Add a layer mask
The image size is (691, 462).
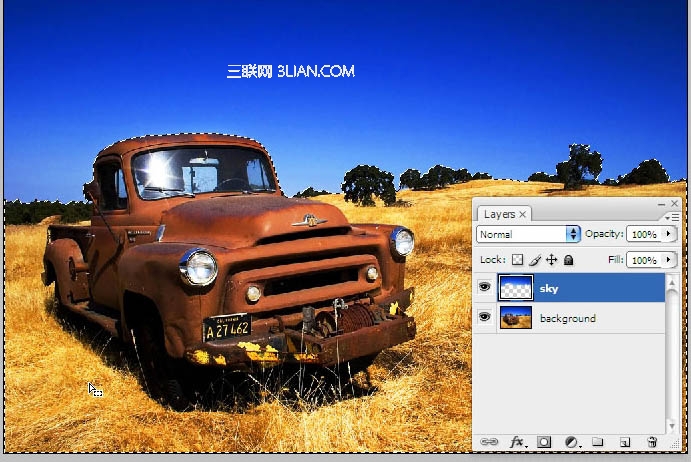[x=544, y=442]
